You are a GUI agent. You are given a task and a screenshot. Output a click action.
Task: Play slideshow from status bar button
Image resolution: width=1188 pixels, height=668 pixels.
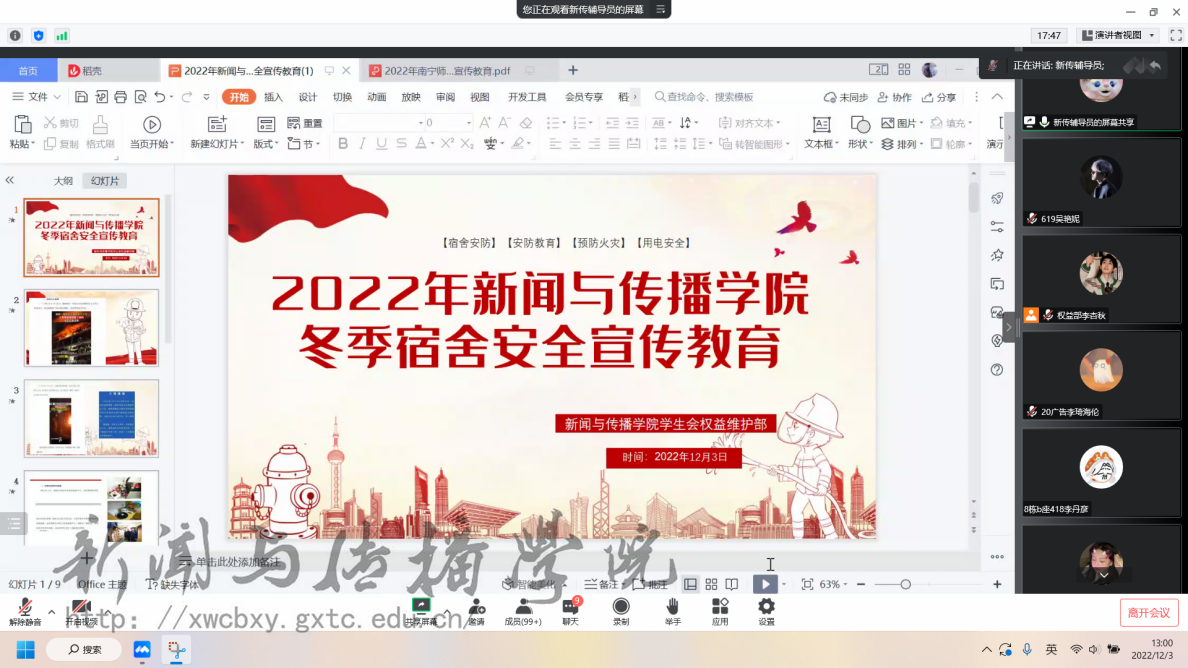click(x=765, y=584)
